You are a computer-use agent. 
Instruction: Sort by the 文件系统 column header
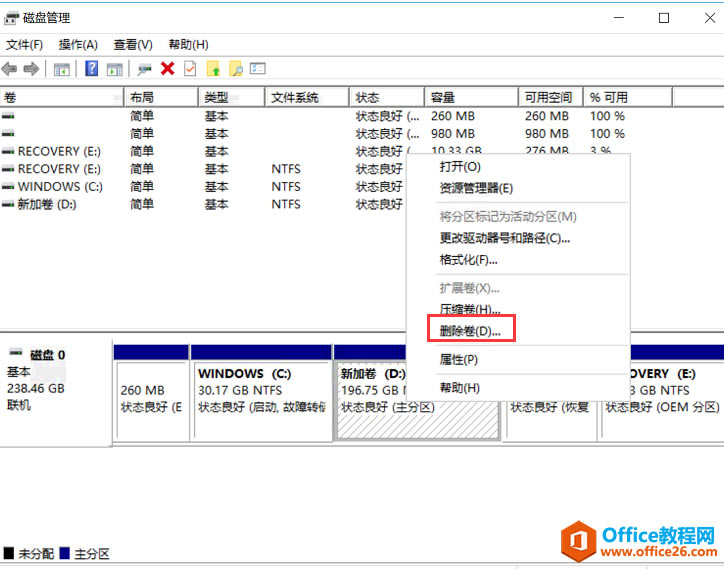pos(308,97)
